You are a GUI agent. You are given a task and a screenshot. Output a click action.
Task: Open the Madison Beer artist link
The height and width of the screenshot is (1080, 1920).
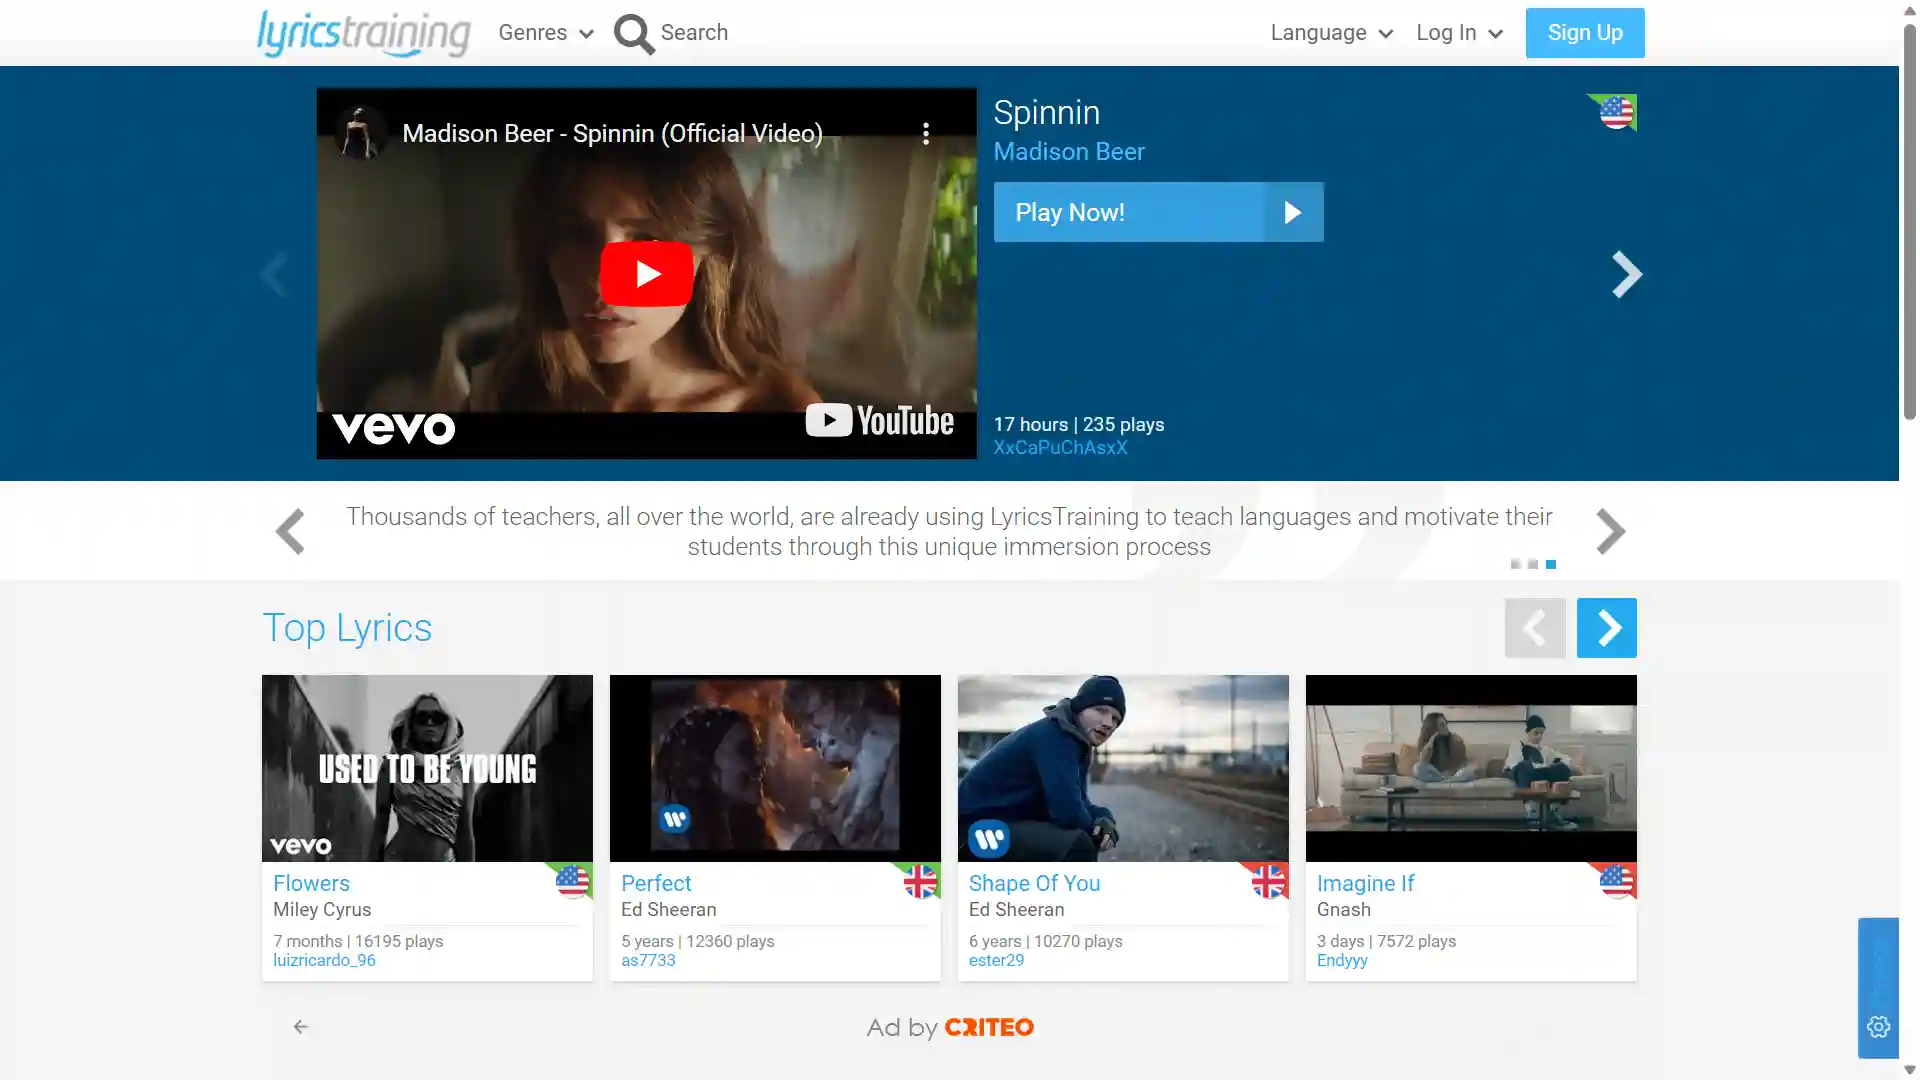click(x=1069, y=152)
